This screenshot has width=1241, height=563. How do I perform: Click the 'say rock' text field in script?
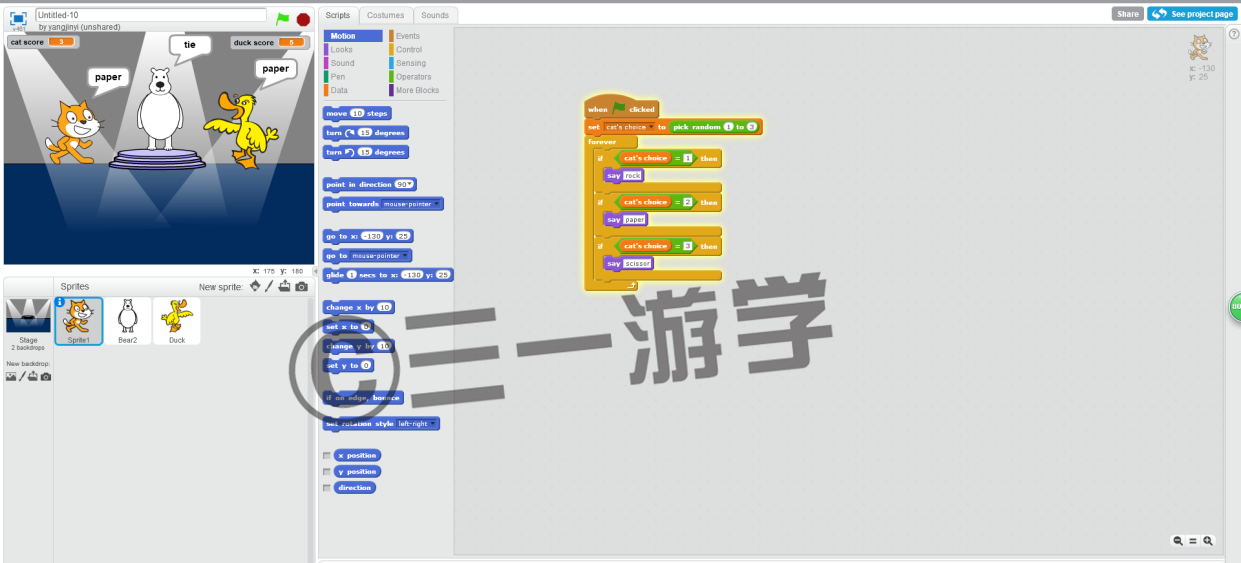coord(632,175)
